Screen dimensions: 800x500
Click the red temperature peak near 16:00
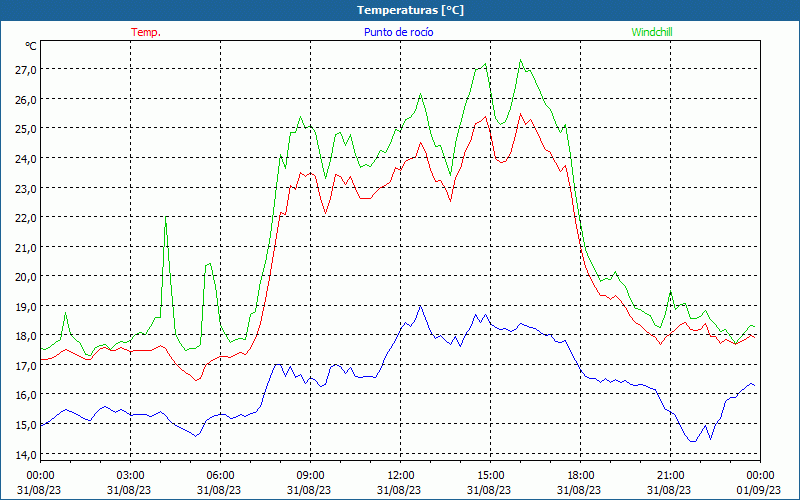(520, 114)
